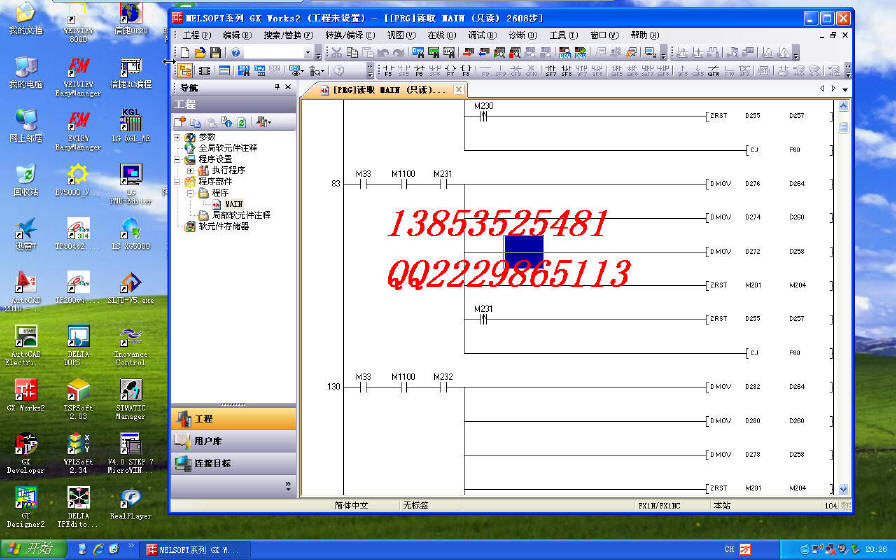Click the Open folder icon in toolbar
This screenshot has height=560, width=896.
pyautogui.click(x=200, y=52)
